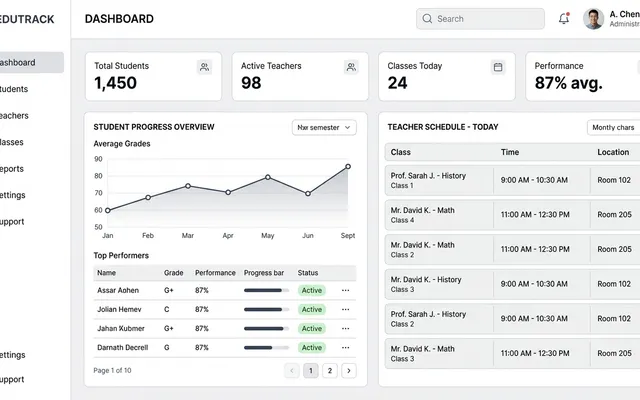Image resolution: width=640 pixels, height=400 pixels.
Task: Click the search magnifier icon
Action: [427, 19]
